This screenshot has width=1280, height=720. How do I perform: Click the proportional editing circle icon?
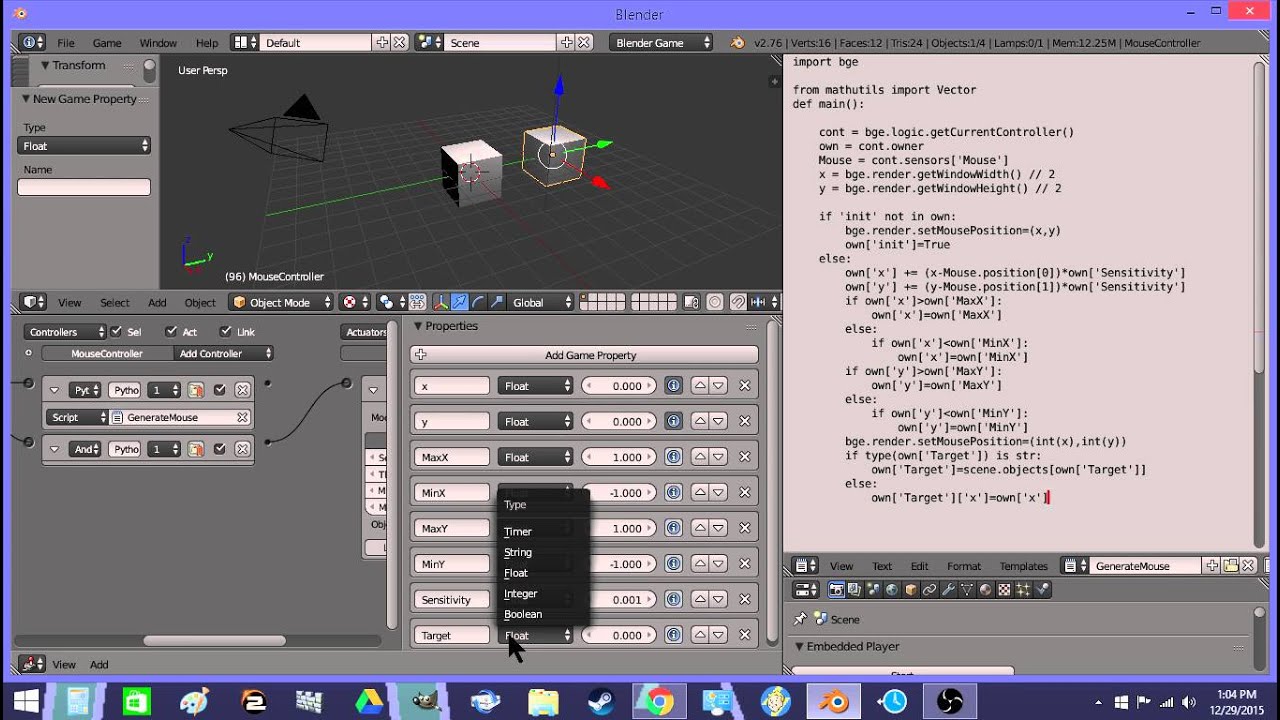(x=714, y=302)
